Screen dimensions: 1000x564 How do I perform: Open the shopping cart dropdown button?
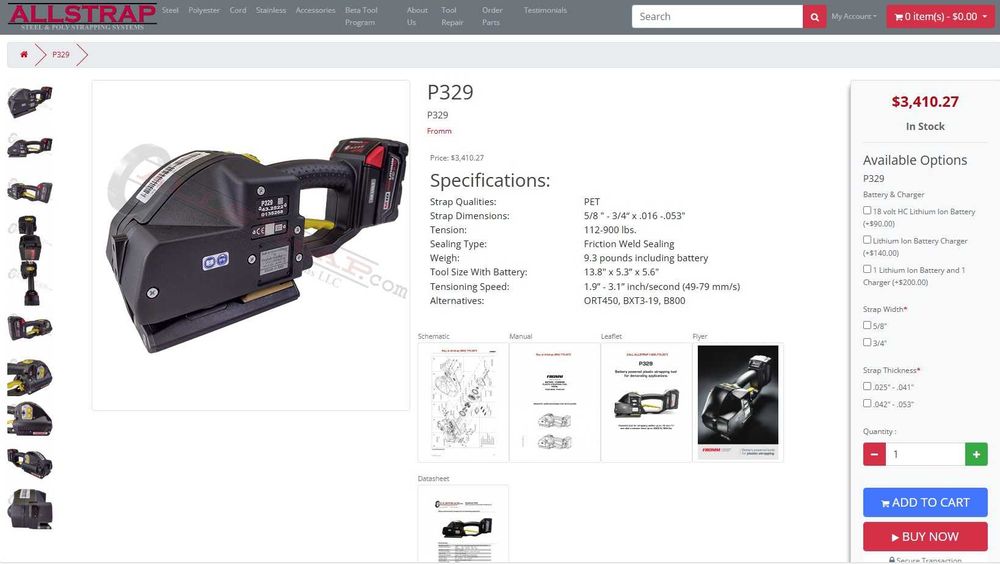tap(940, 17)
